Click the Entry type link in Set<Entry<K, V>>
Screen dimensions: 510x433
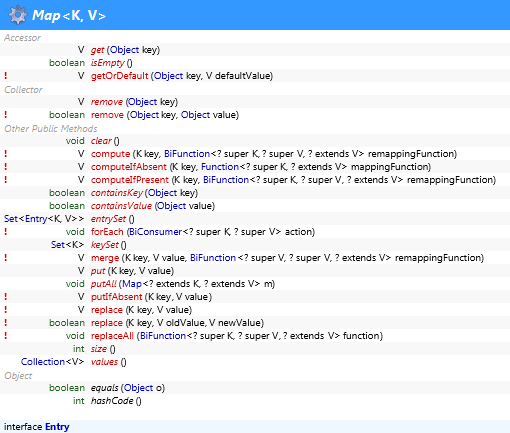pyautogui.click(x=36, y=219)
